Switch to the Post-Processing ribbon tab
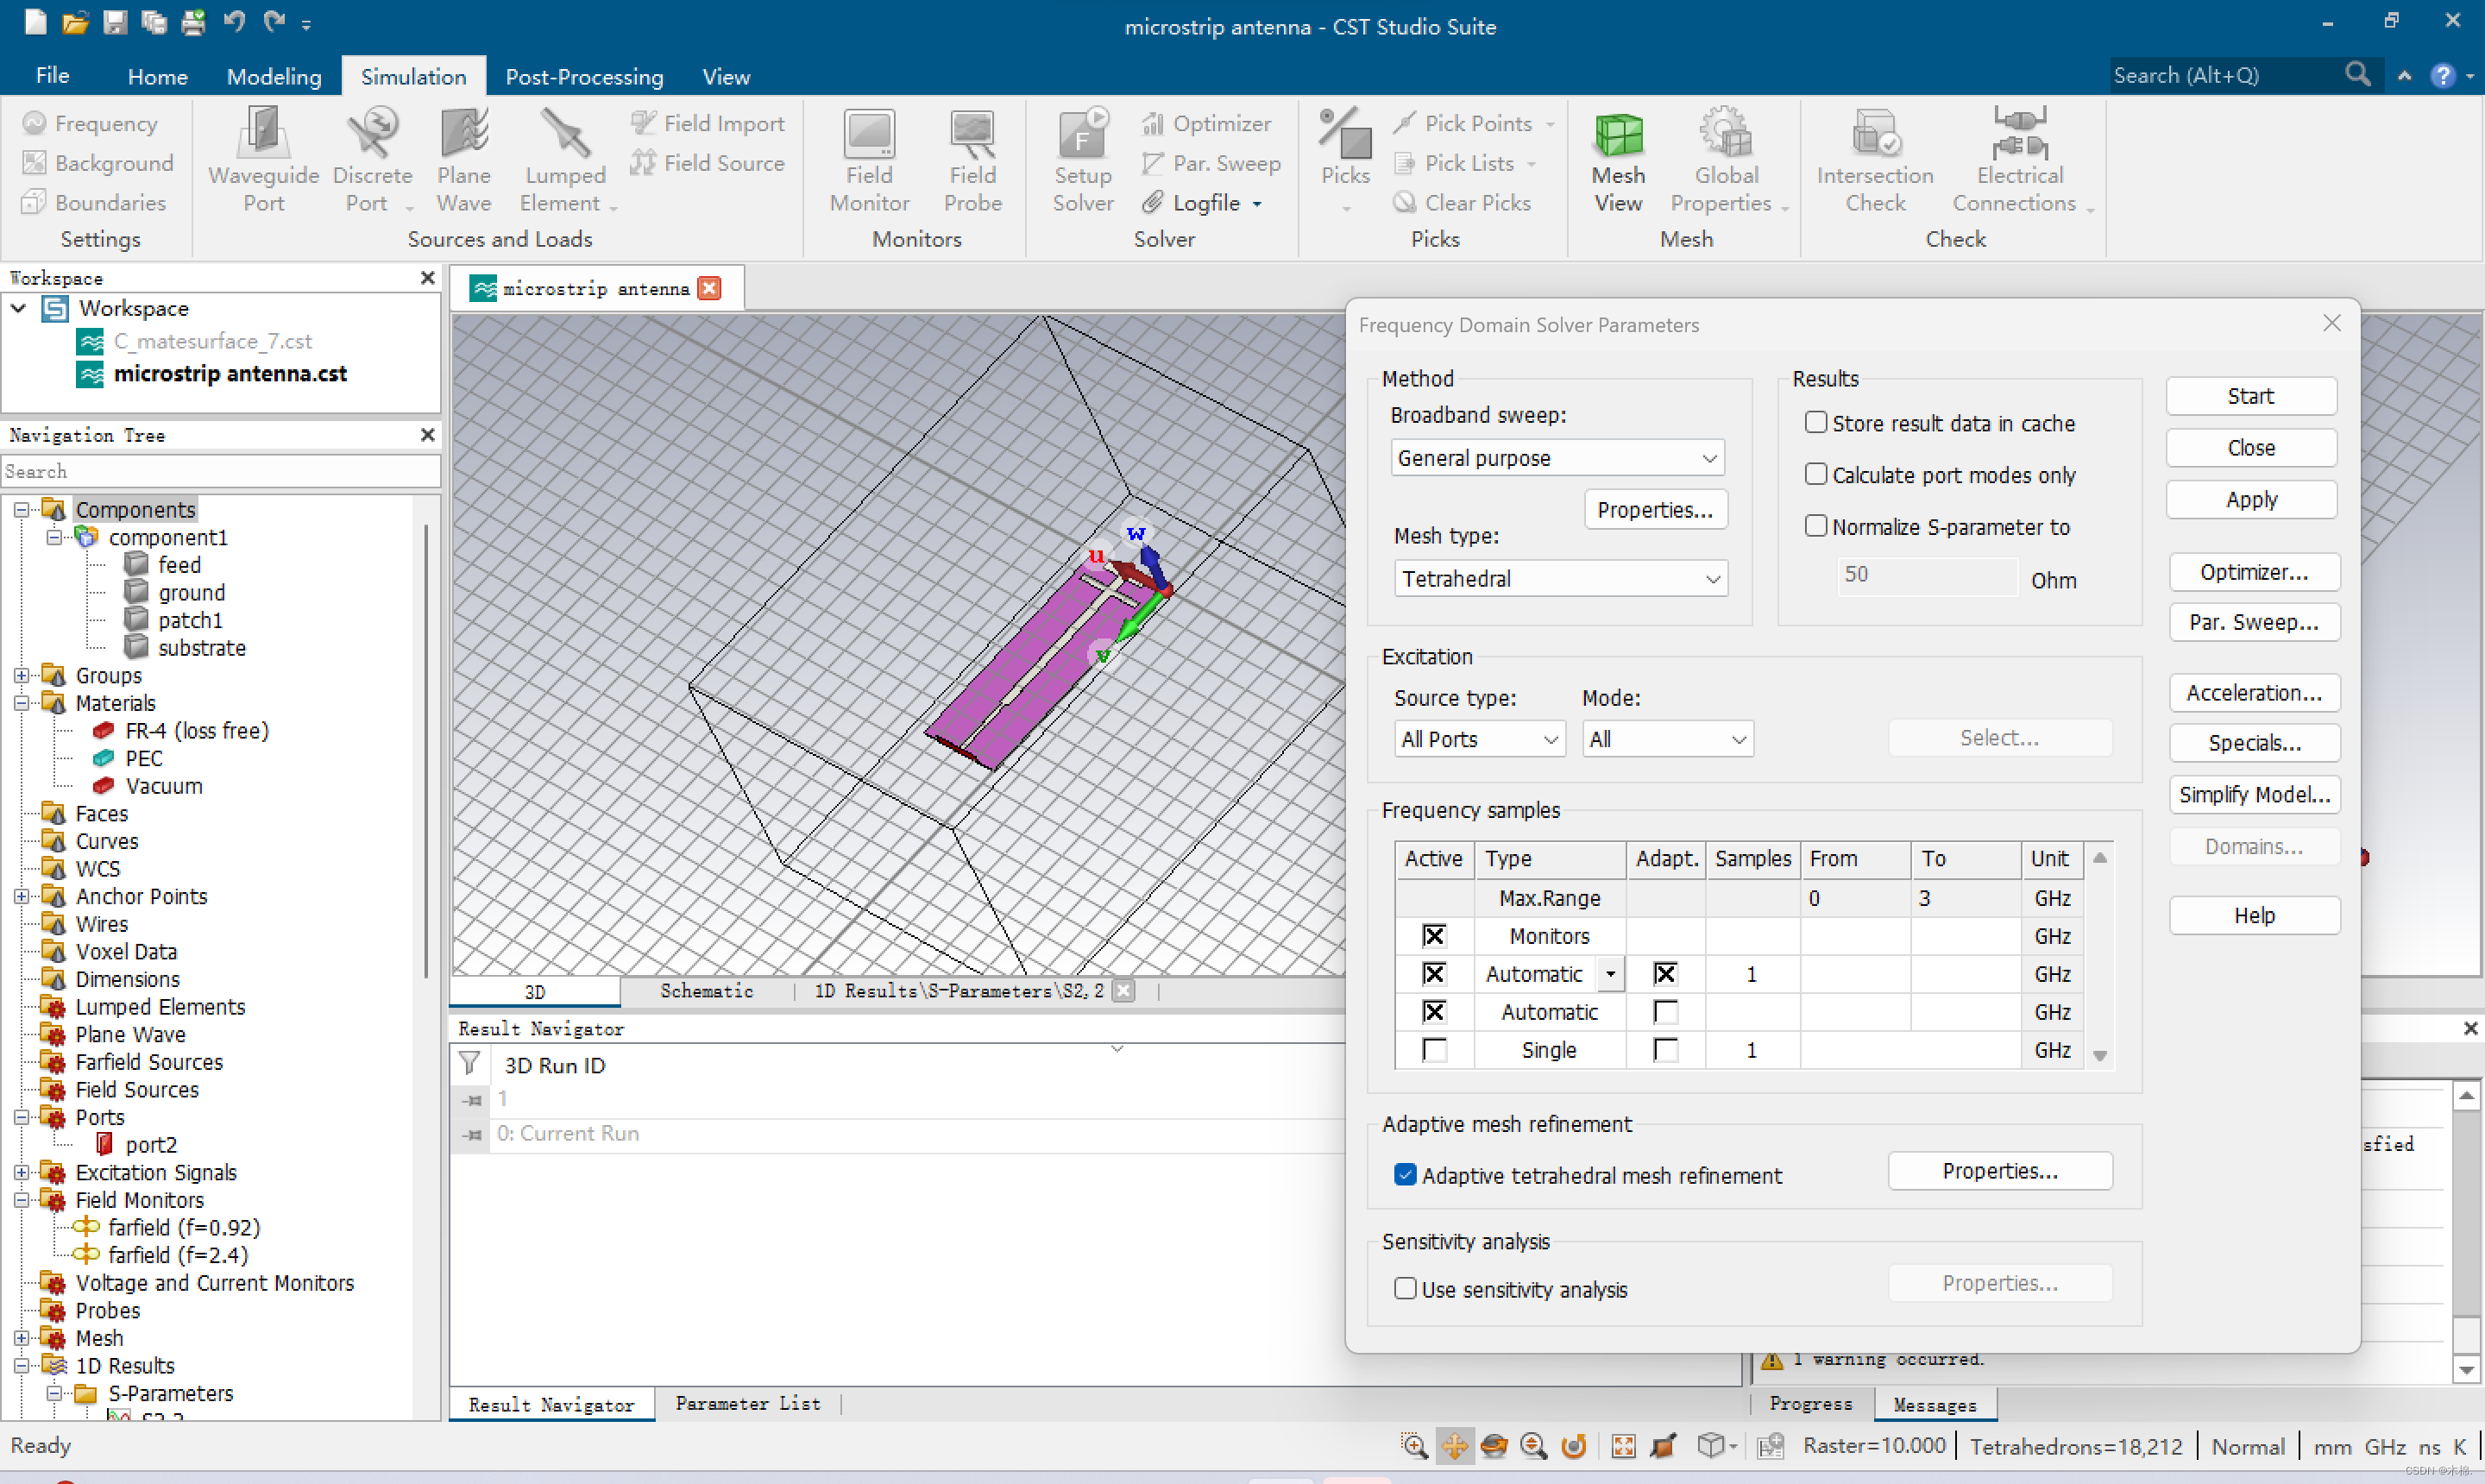This screenshot has height=1484, width=2485. 584,77
